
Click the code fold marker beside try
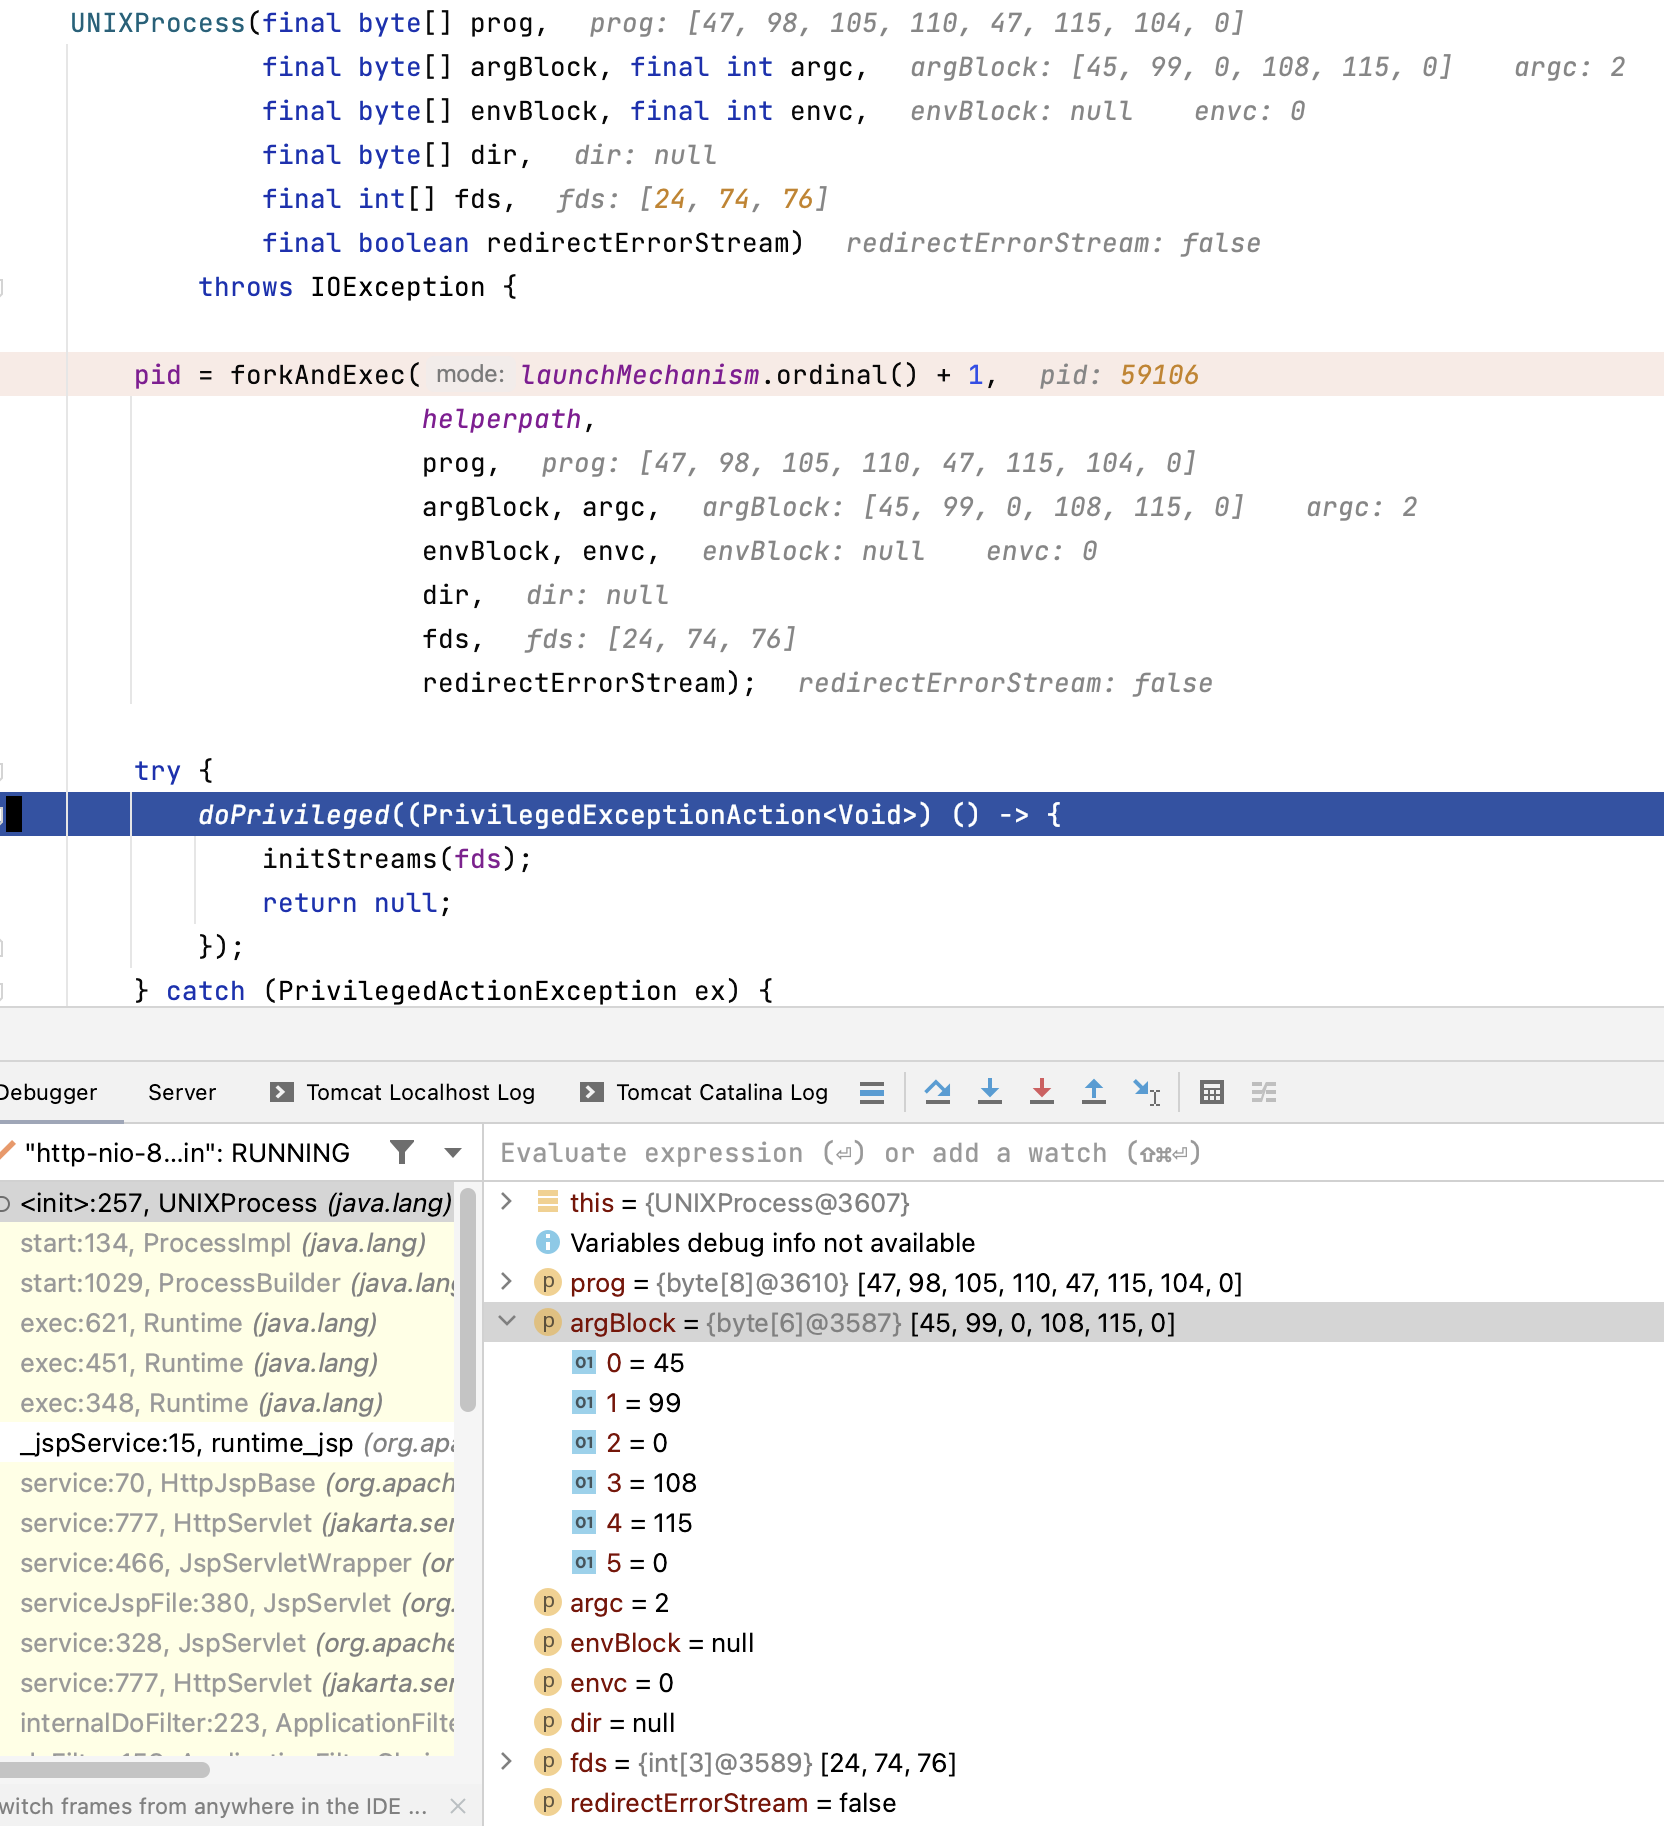point(3,771)
